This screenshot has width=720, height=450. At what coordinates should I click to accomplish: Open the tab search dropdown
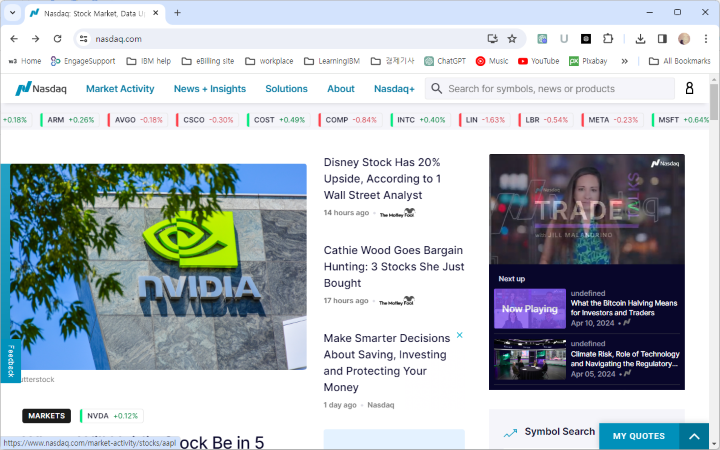coord(12,13)
